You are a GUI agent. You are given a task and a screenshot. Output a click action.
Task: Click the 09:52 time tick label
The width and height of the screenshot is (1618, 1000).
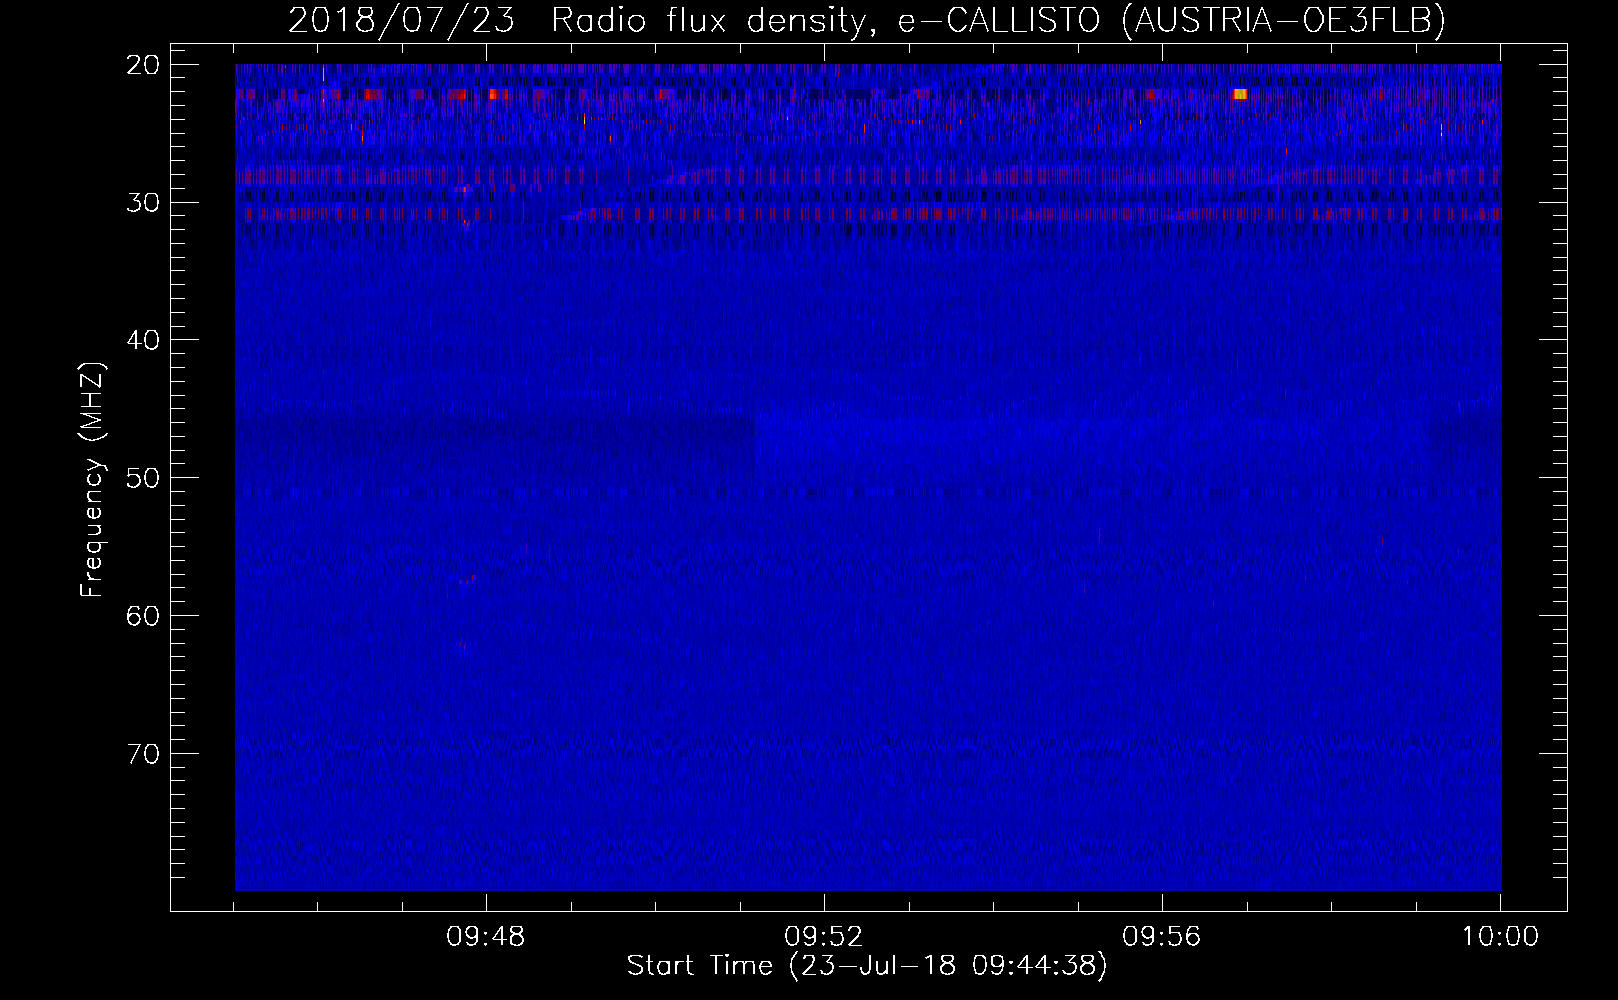824,937
